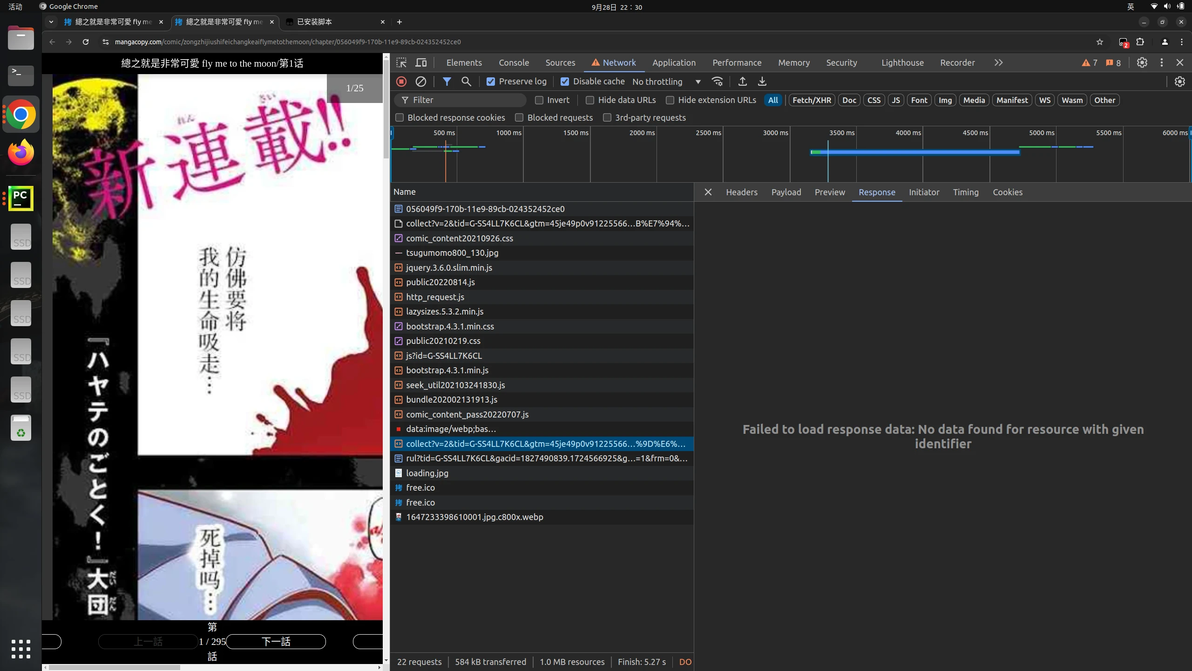Open DevTools customize three-dot menu
The image size is (1192, 671).
[1162, 62]
